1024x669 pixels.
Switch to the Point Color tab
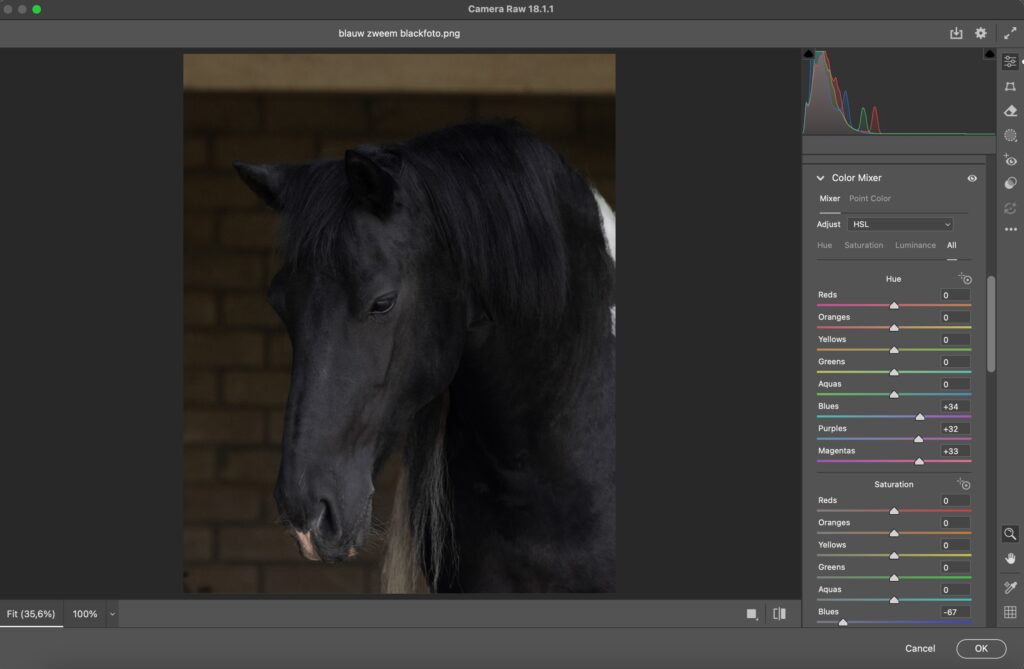[869, 198]
